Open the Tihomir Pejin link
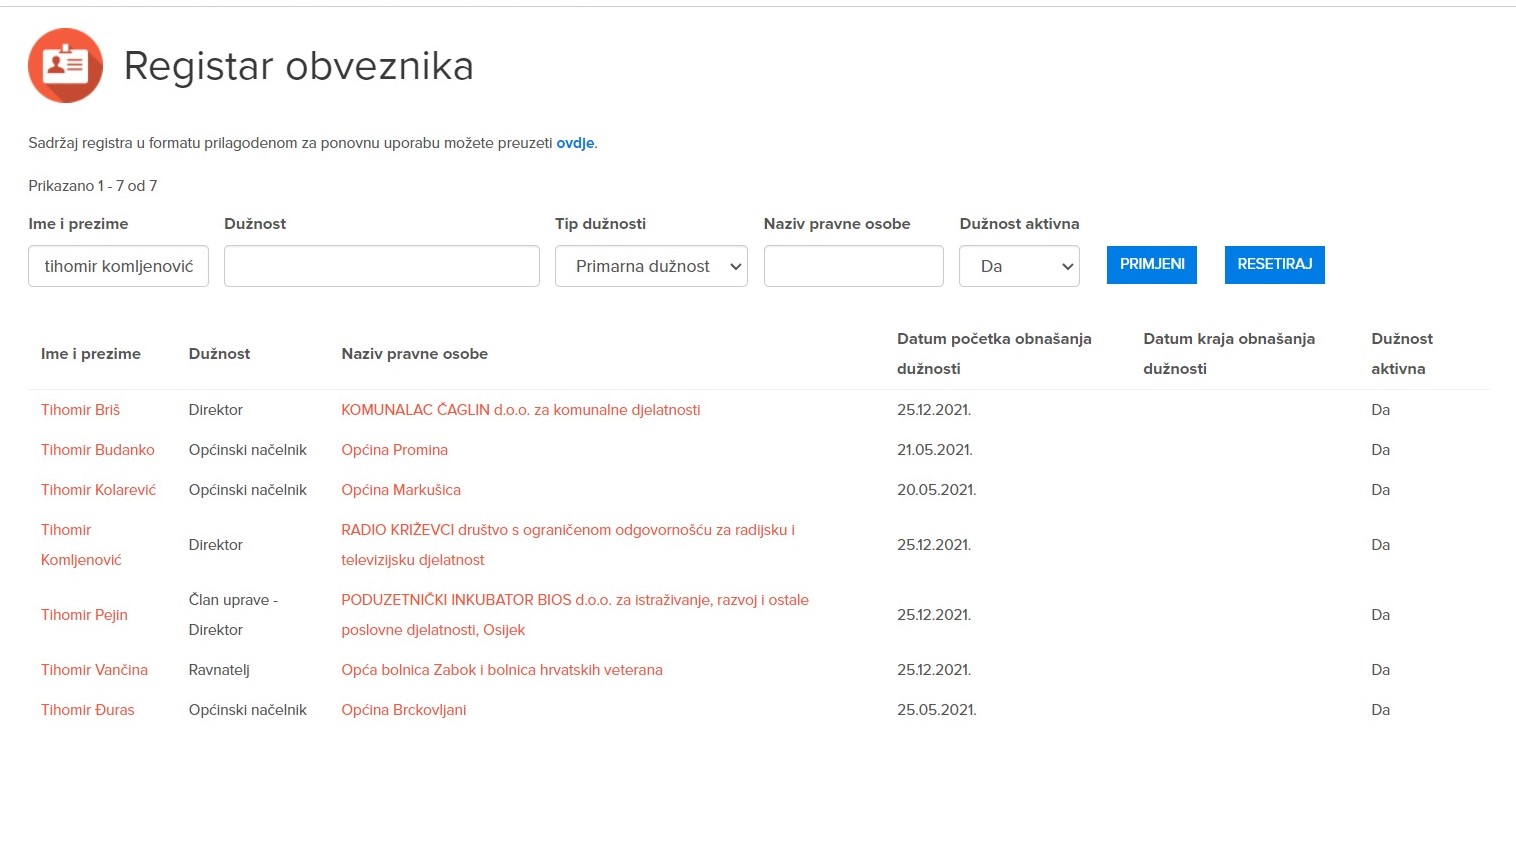1516x854 pixels. pos(84,615)
